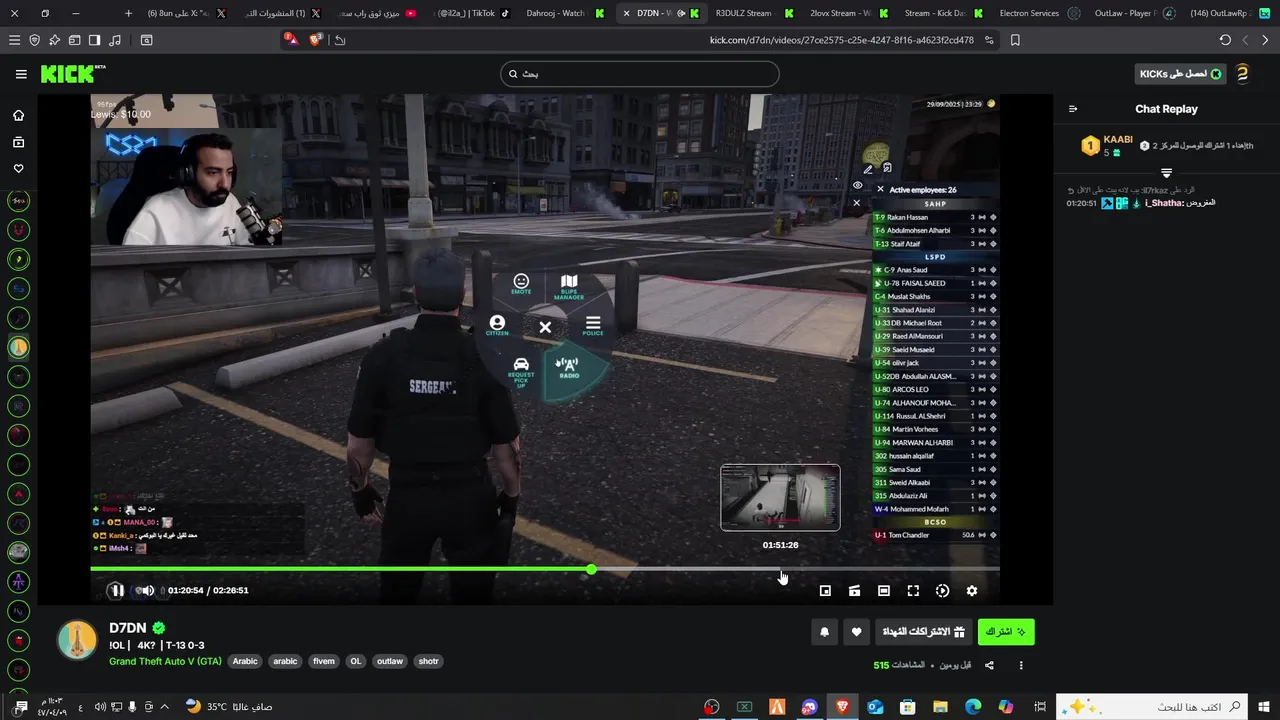The width and height of the screenshot is (1280, 720).
Task: Select the outlaw tag
Action: point(390,661)
